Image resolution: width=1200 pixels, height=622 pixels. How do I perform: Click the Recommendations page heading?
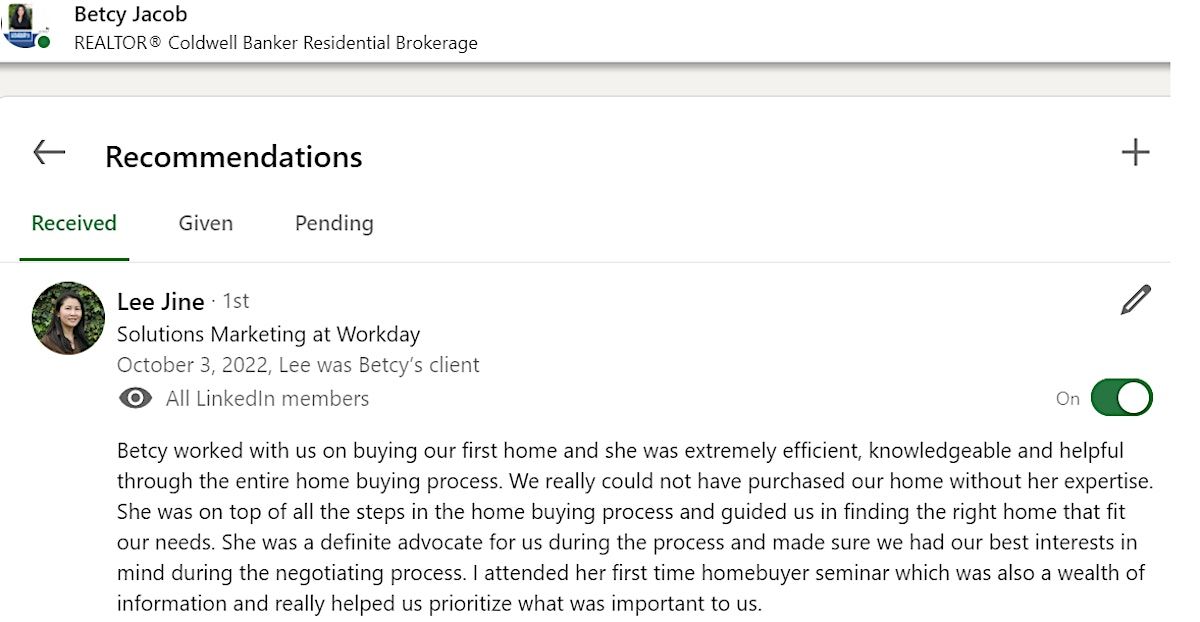233,157
